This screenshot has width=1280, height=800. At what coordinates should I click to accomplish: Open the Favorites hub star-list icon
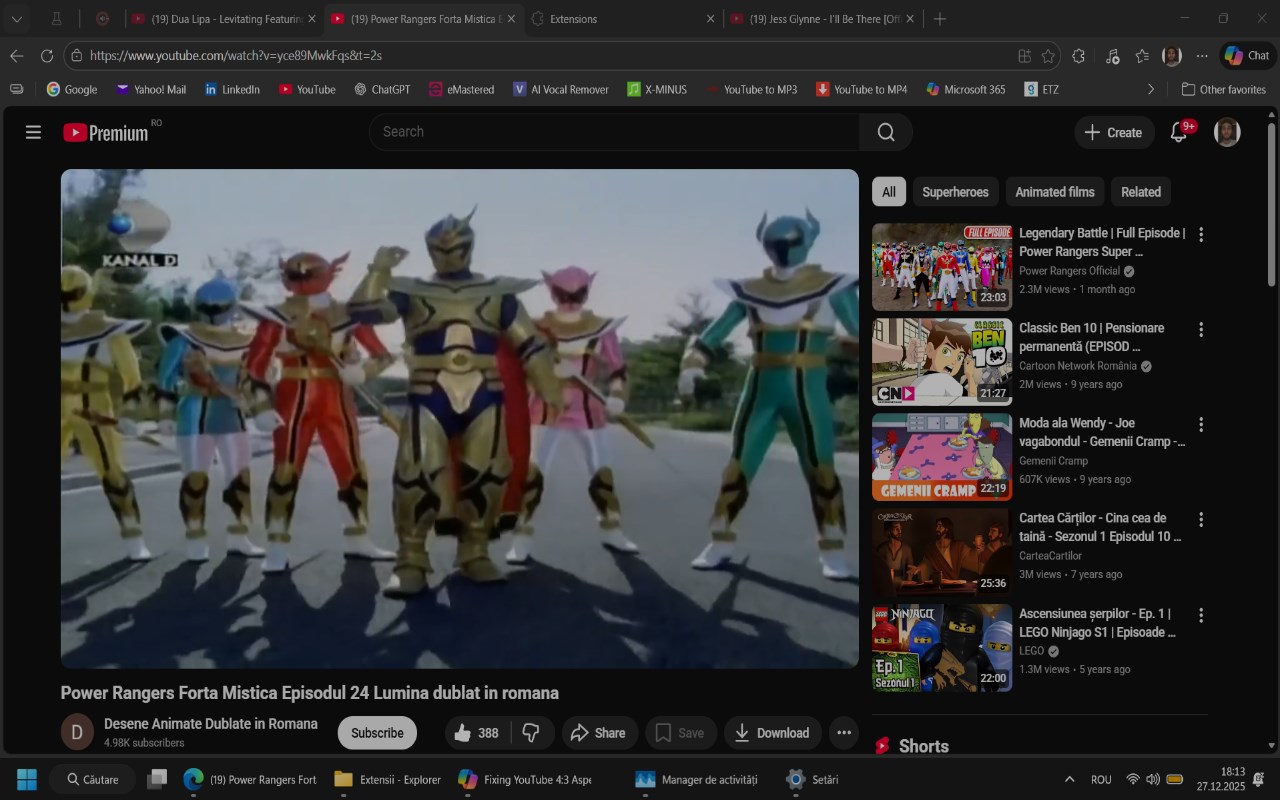pos(1142,56)
